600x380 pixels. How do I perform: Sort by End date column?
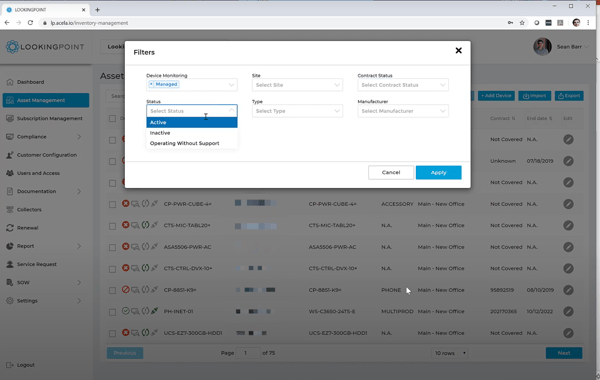point(539,119)
